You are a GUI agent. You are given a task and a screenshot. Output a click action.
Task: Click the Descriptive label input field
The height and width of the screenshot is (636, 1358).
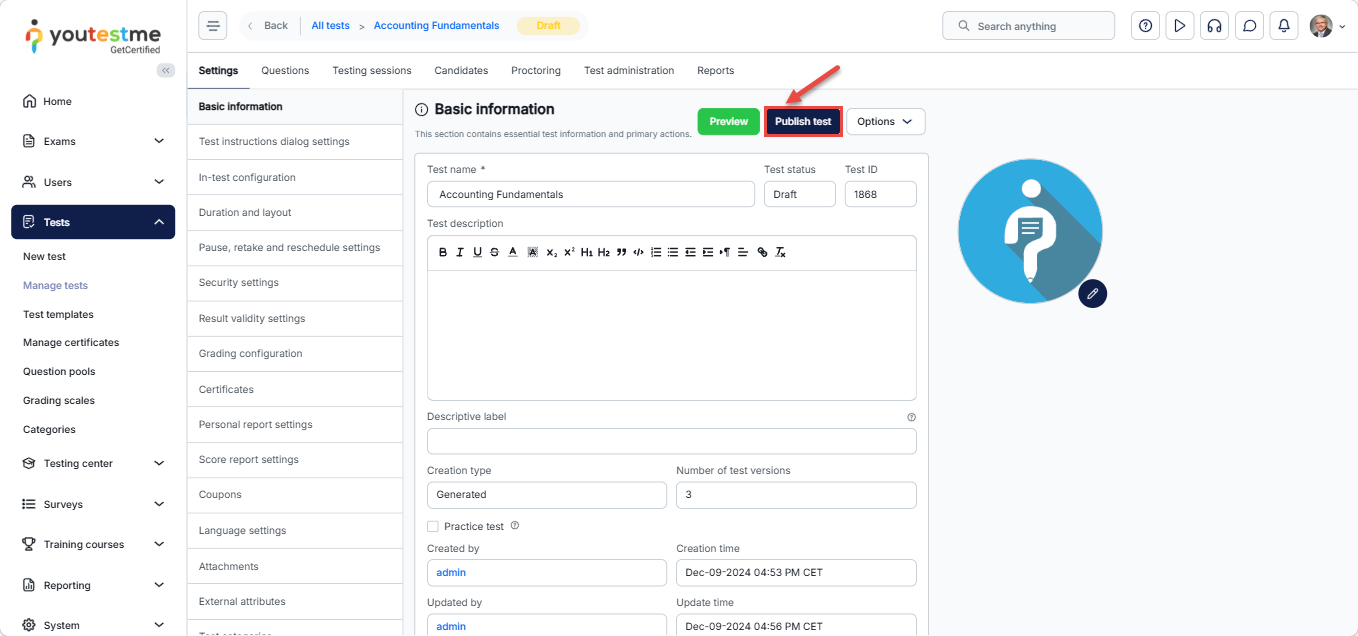tap(671, 441)
